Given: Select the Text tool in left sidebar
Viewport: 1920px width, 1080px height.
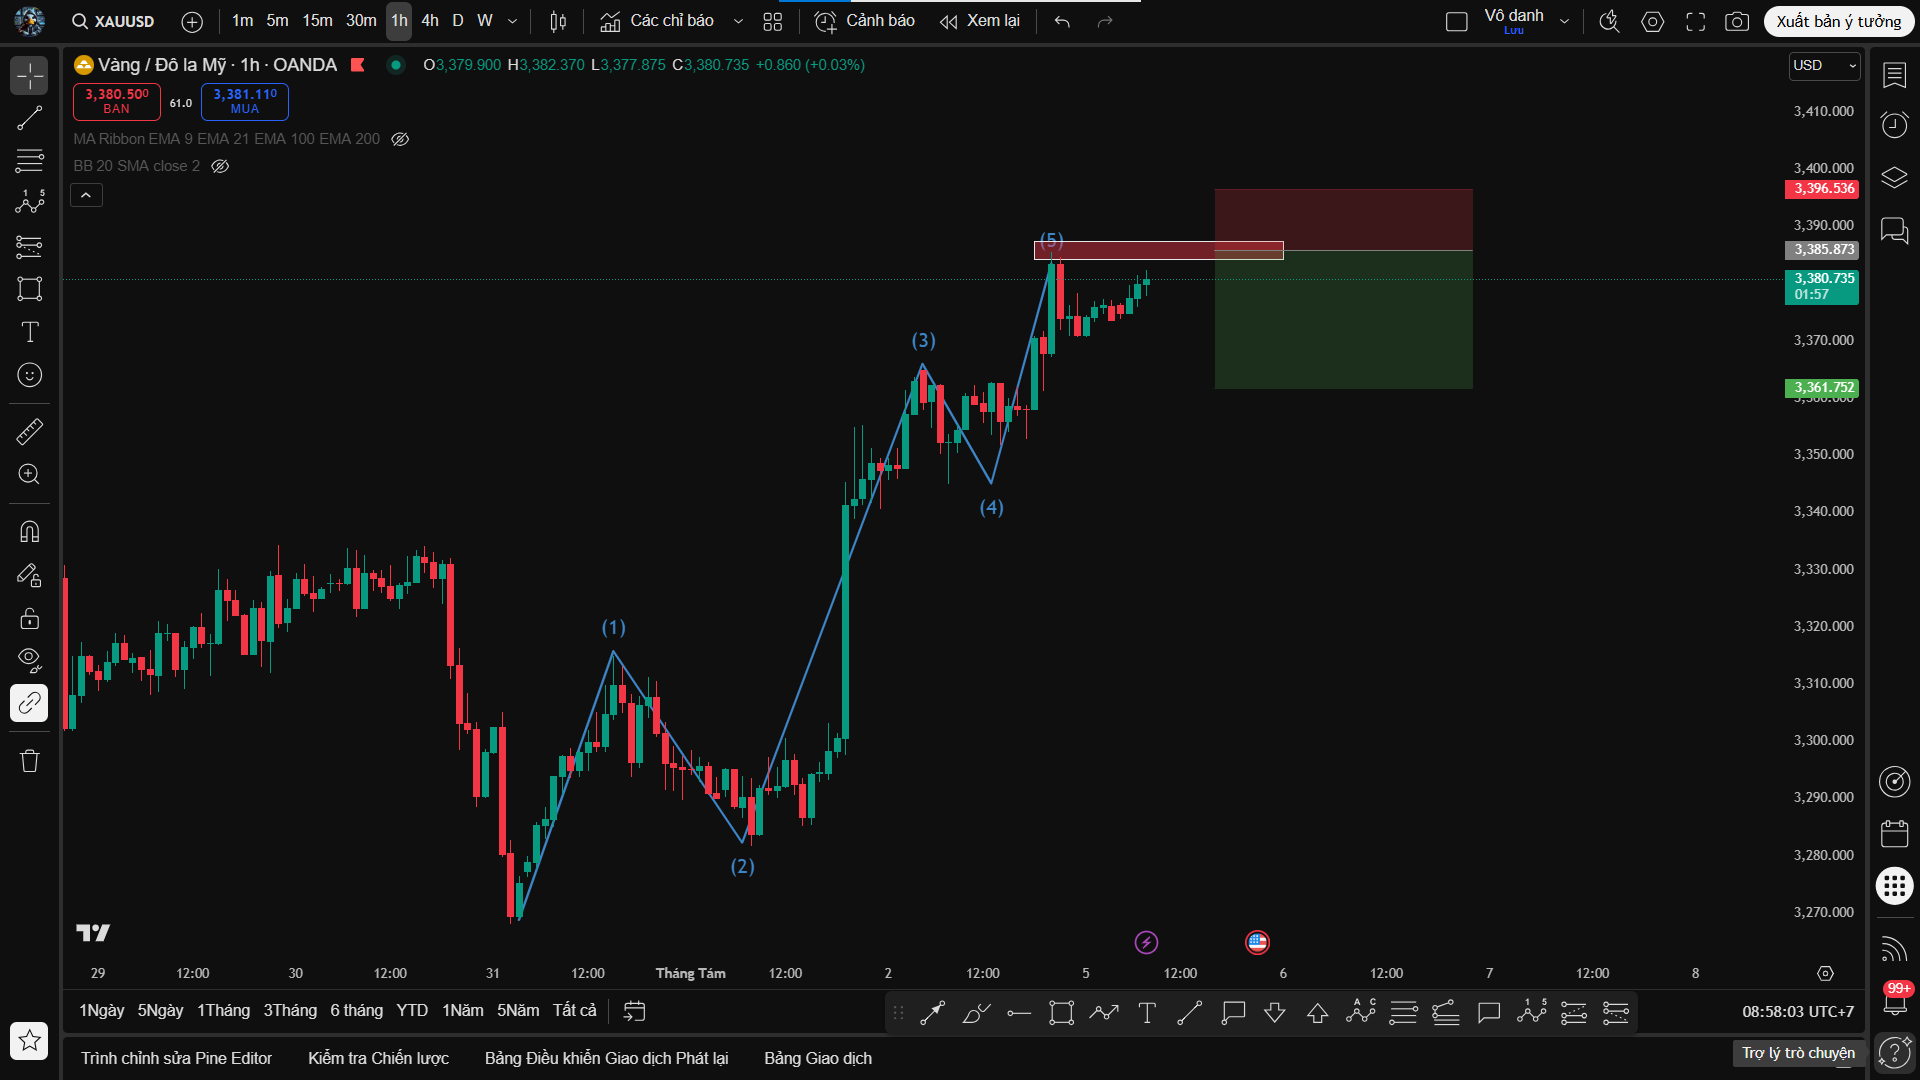Looking at the screenshot, I should [29, 332].
